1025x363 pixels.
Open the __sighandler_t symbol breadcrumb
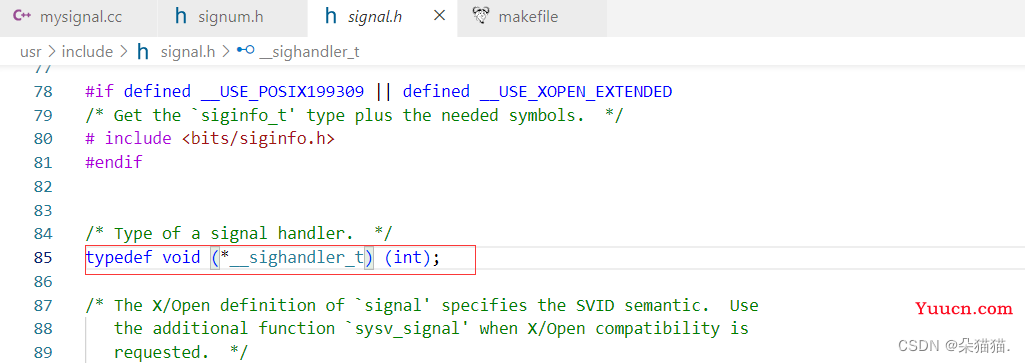point(309,52)
